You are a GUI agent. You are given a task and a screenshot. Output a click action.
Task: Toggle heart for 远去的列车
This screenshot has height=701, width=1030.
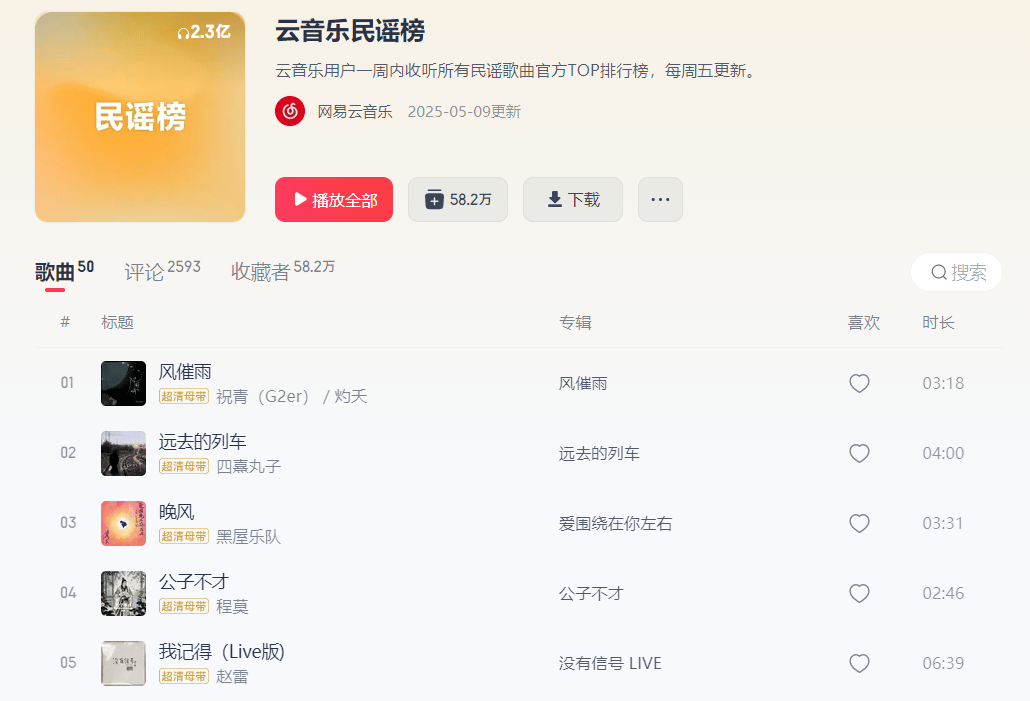click(859, 453)
